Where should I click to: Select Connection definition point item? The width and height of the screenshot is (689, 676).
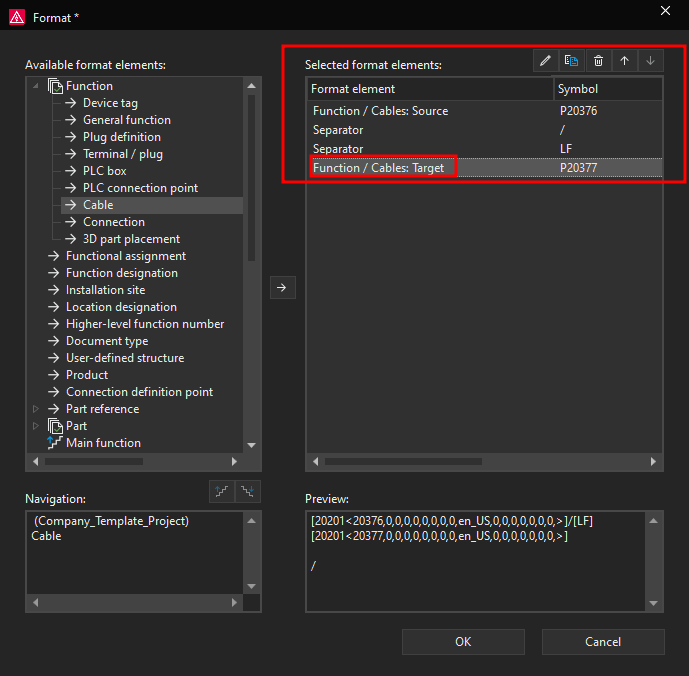[139, 392]
